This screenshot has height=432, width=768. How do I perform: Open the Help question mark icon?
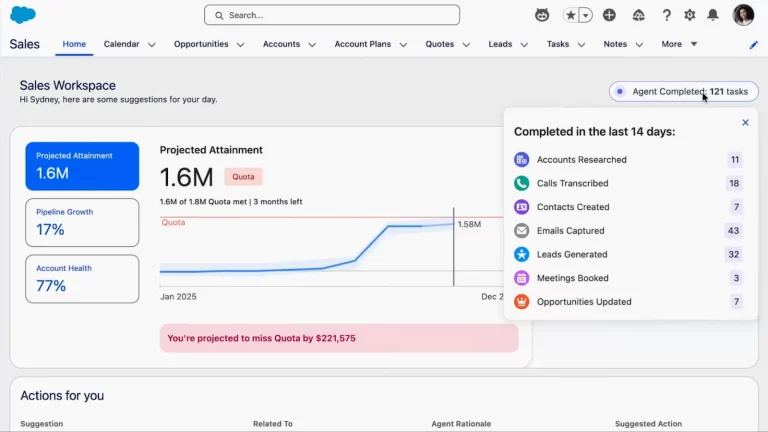coord(666,15)
